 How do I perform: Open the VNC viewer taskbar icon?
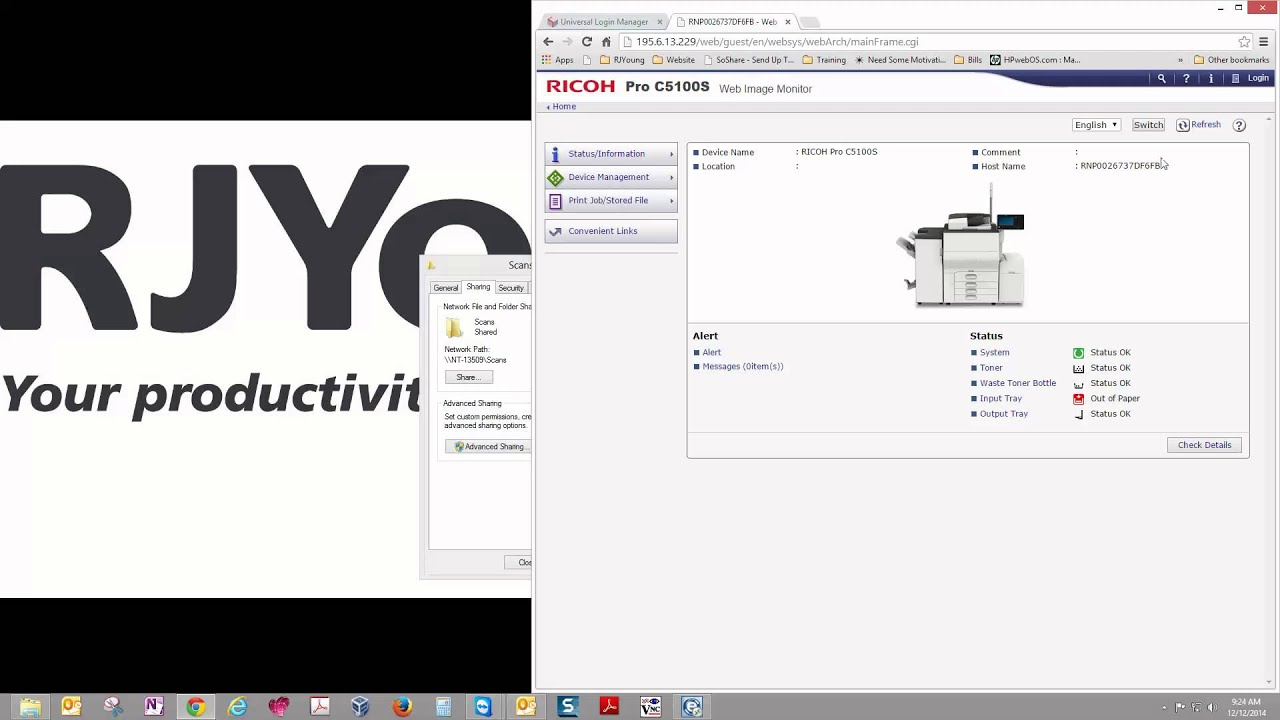point(650,707)
